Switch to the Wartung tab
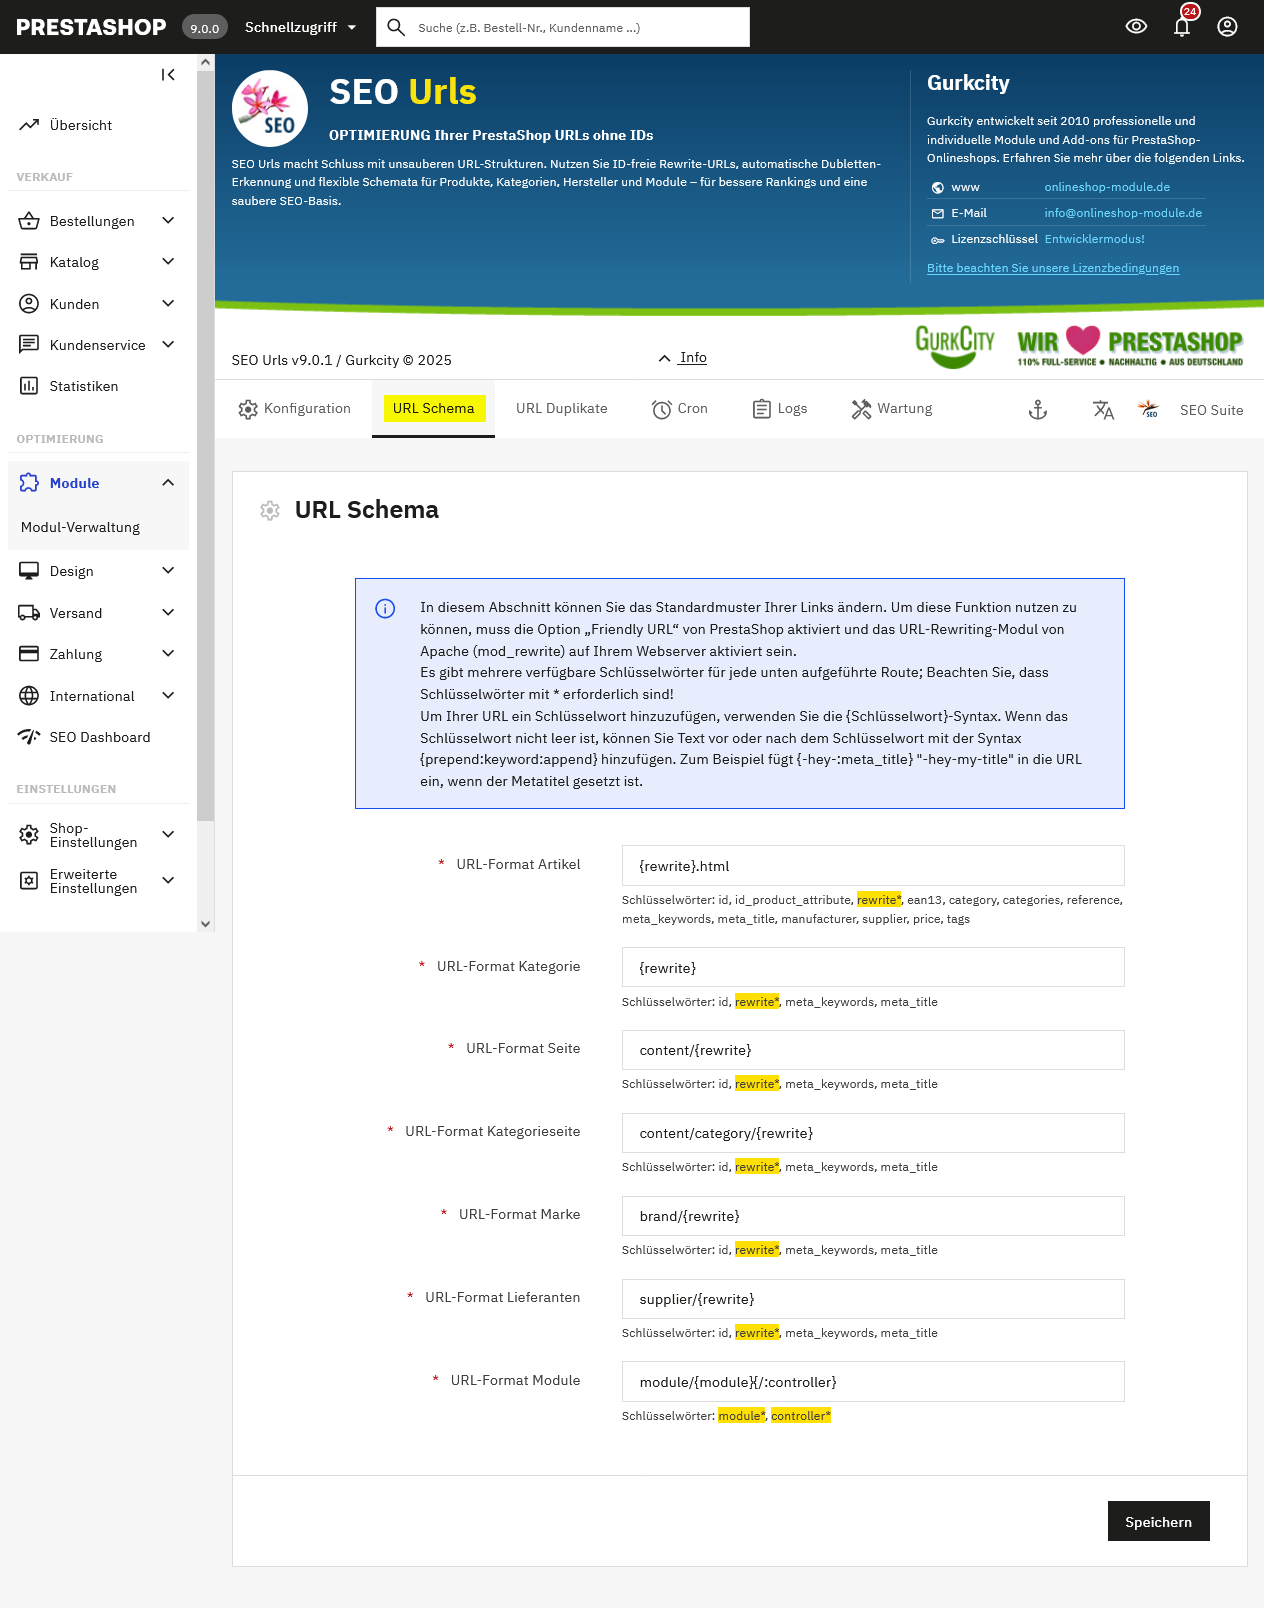The image size is (1265, 1609). pos(892,409)
